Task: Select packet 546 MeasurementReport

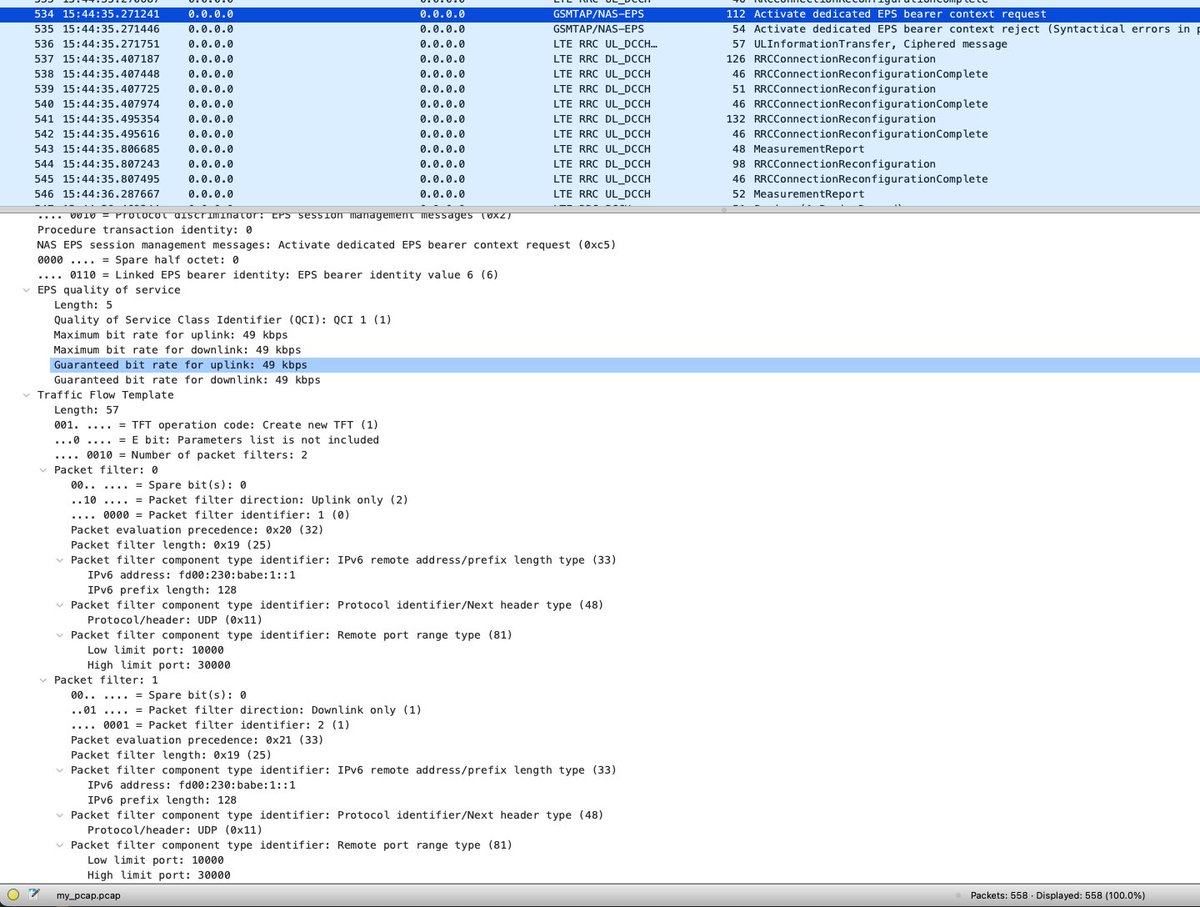Action: [600, 194]
